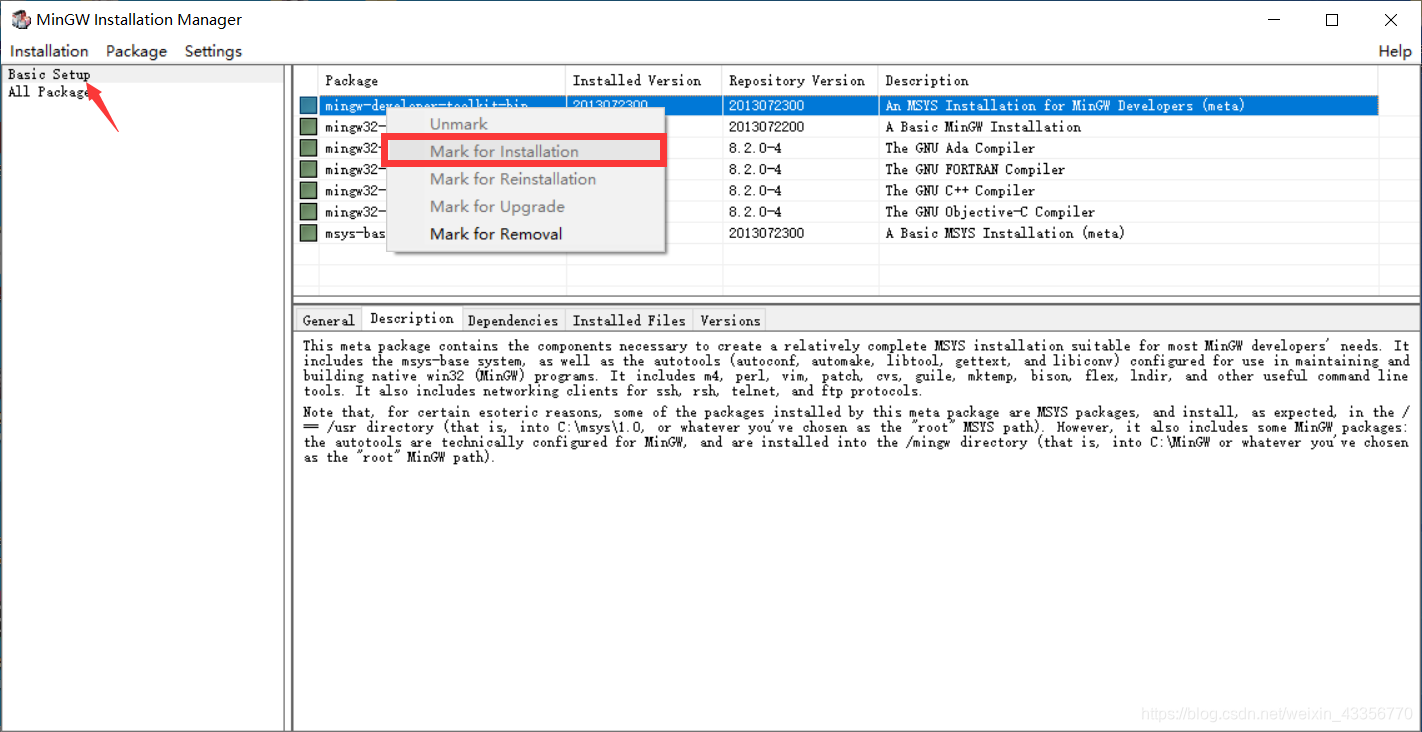Toggle checkbox in the GNU Ada Compiler row
The height and width of the screenshot is (732, 1422).
point(308,148)
